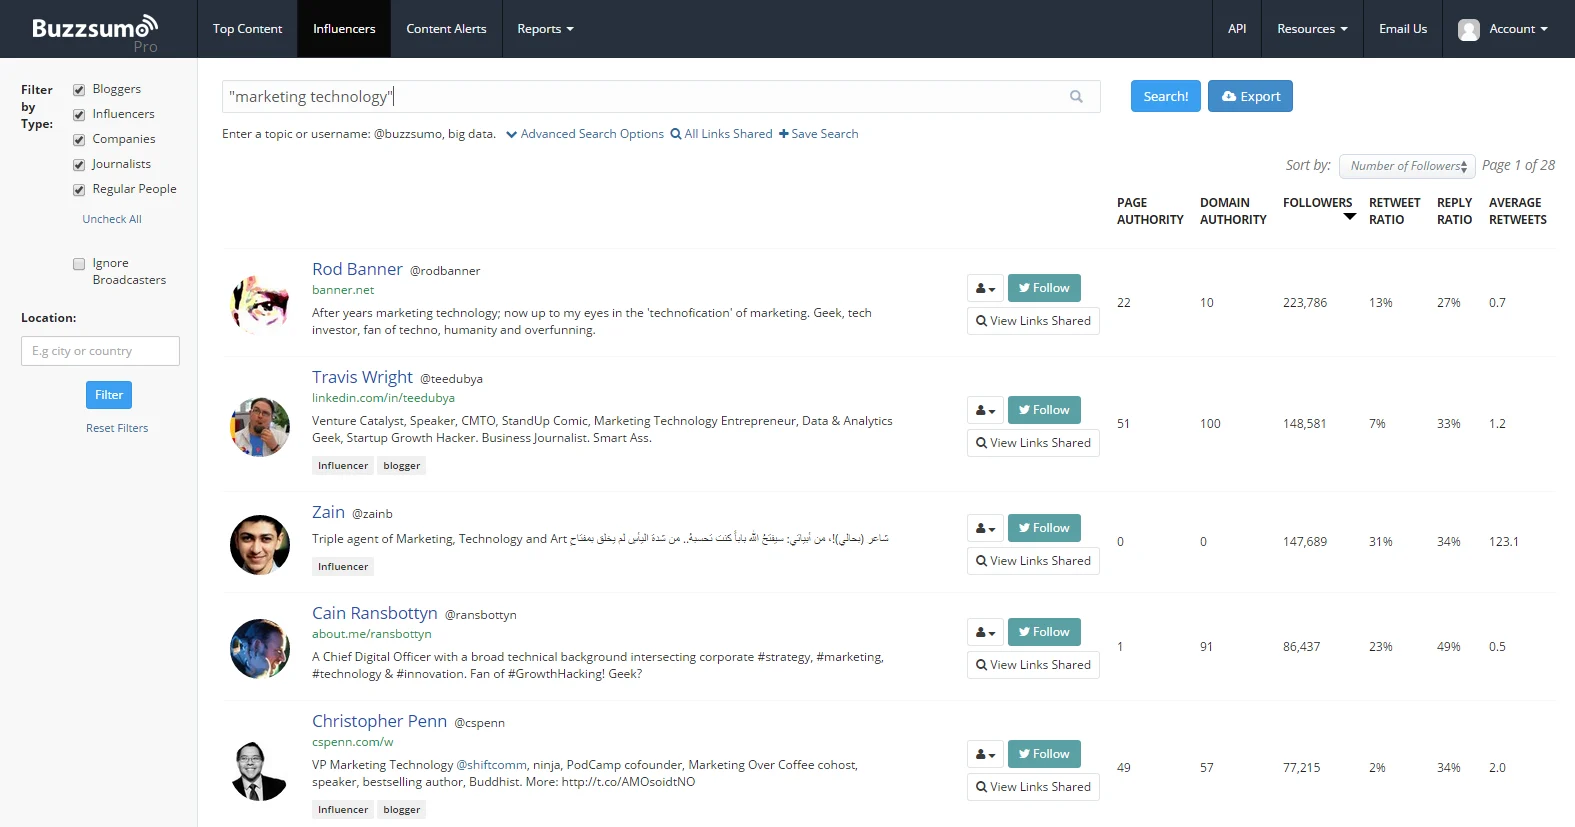Toggle the Regular People checkbox
1575x827 pixels.
79,190
